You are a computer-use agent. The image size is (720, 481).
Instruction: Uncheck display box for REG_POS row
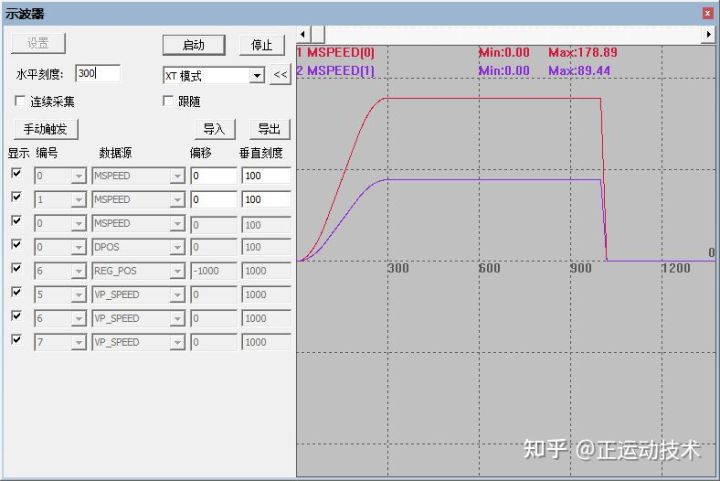[x=16, y=268]
